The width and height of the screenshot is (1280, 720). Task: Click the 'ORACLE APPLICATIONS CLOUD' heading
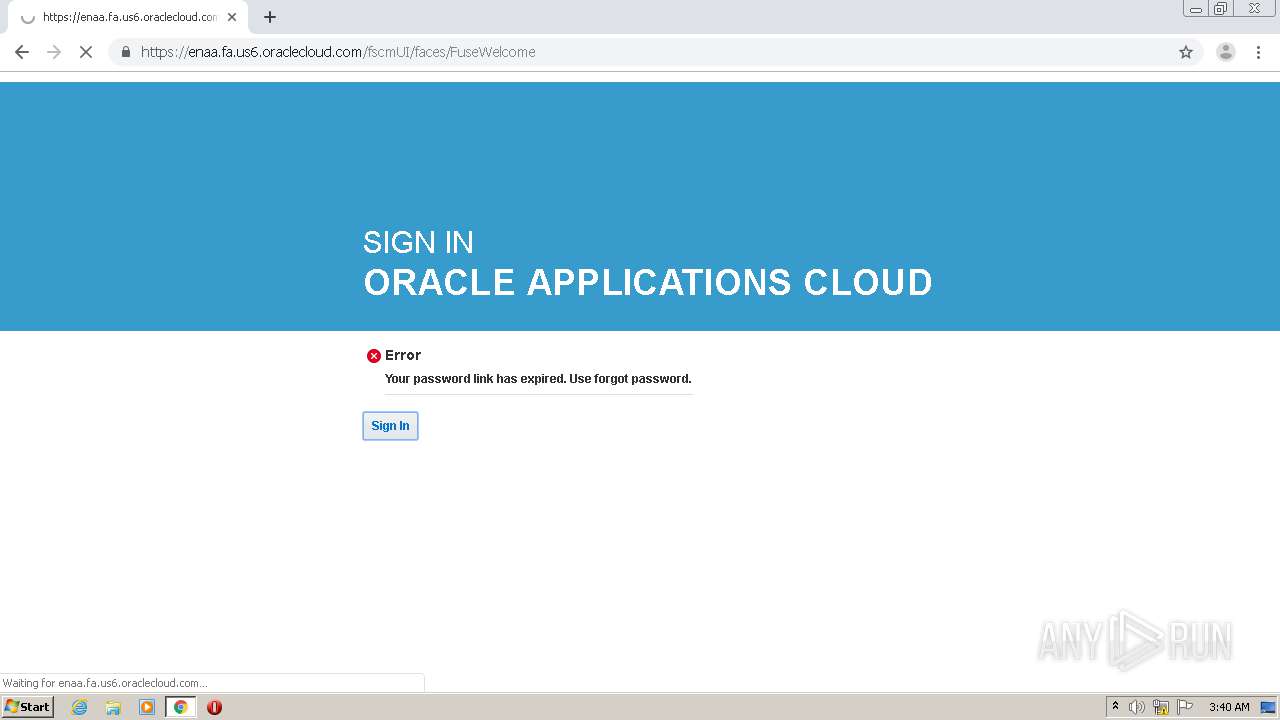pos(648,282)
